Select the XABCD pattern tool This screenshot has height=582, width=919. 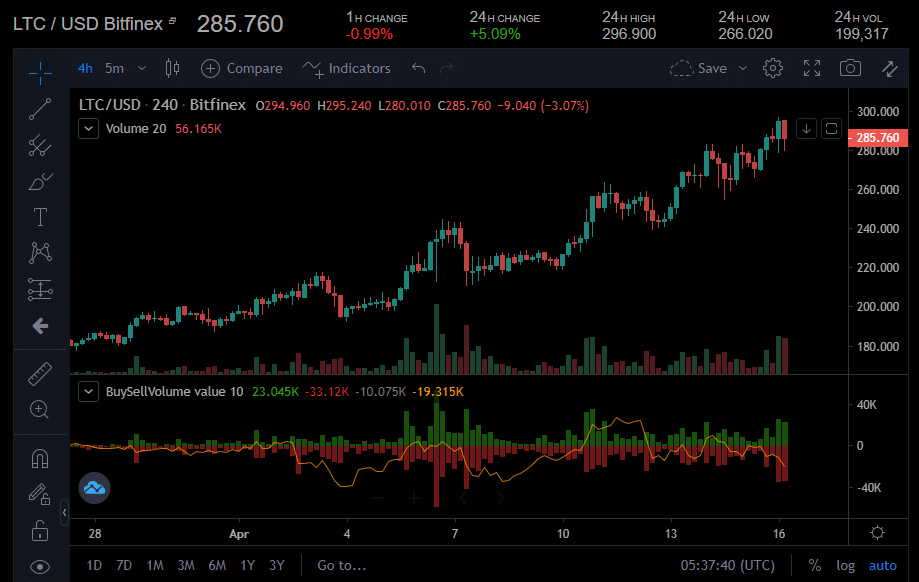(40, 253)
